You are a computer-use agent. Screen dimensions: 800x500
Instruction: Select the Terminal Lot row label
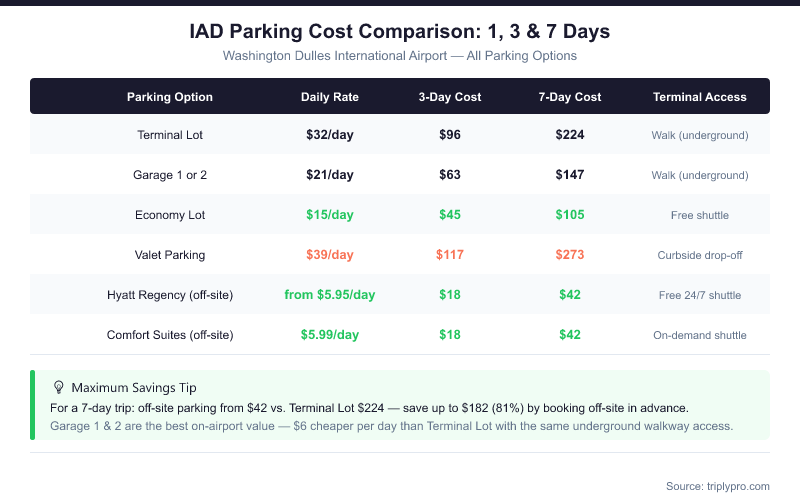(x=170, y=134)
